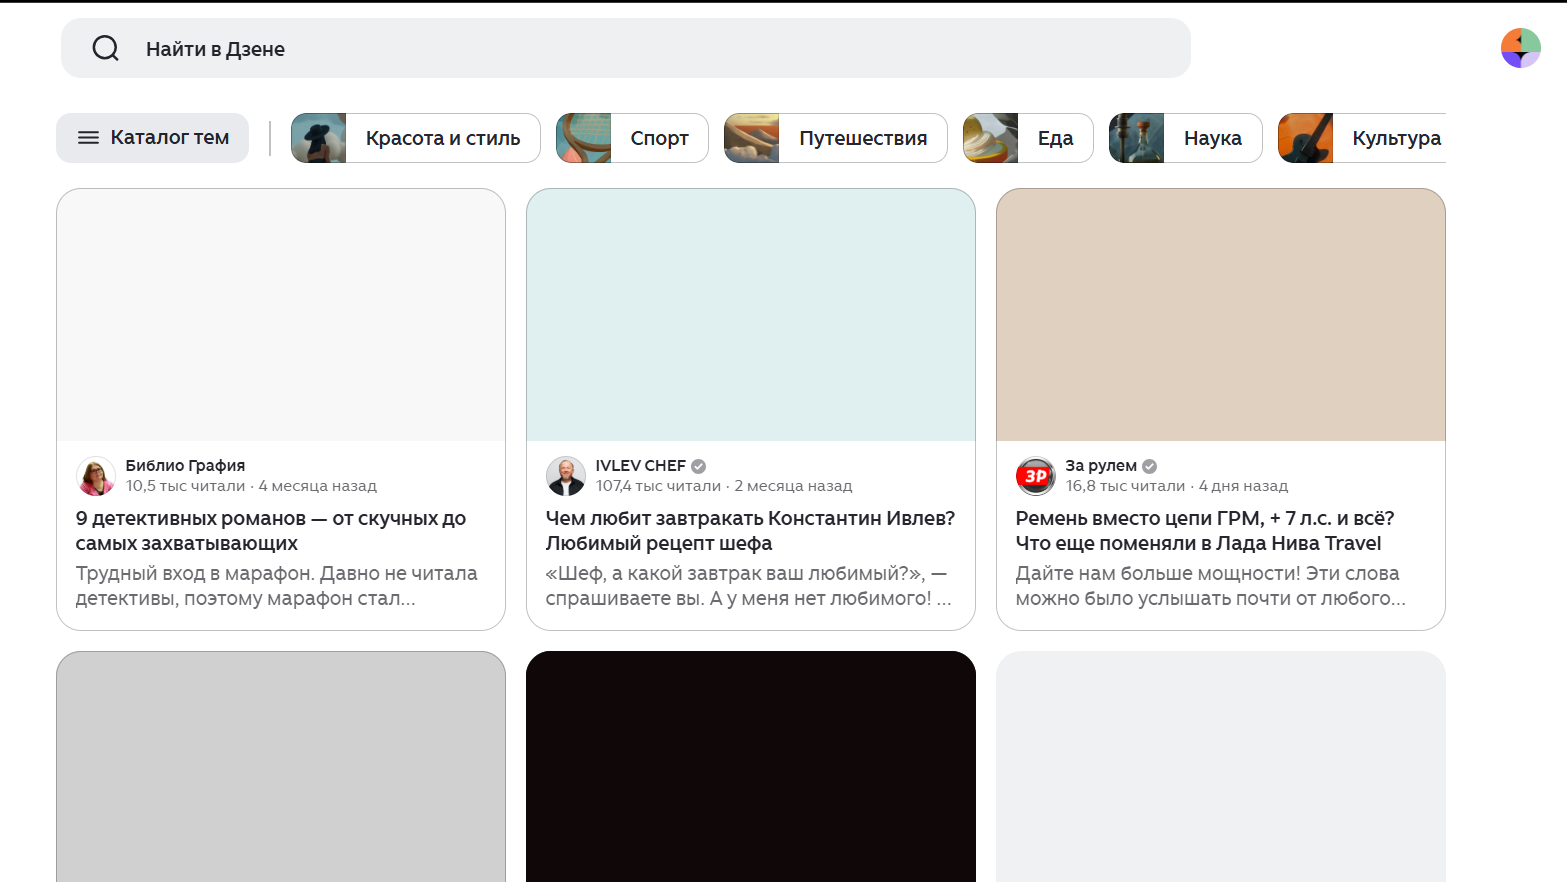Open the user profile avatar
Viewport: 1567px width, 882px height.
pos(1520,48)
